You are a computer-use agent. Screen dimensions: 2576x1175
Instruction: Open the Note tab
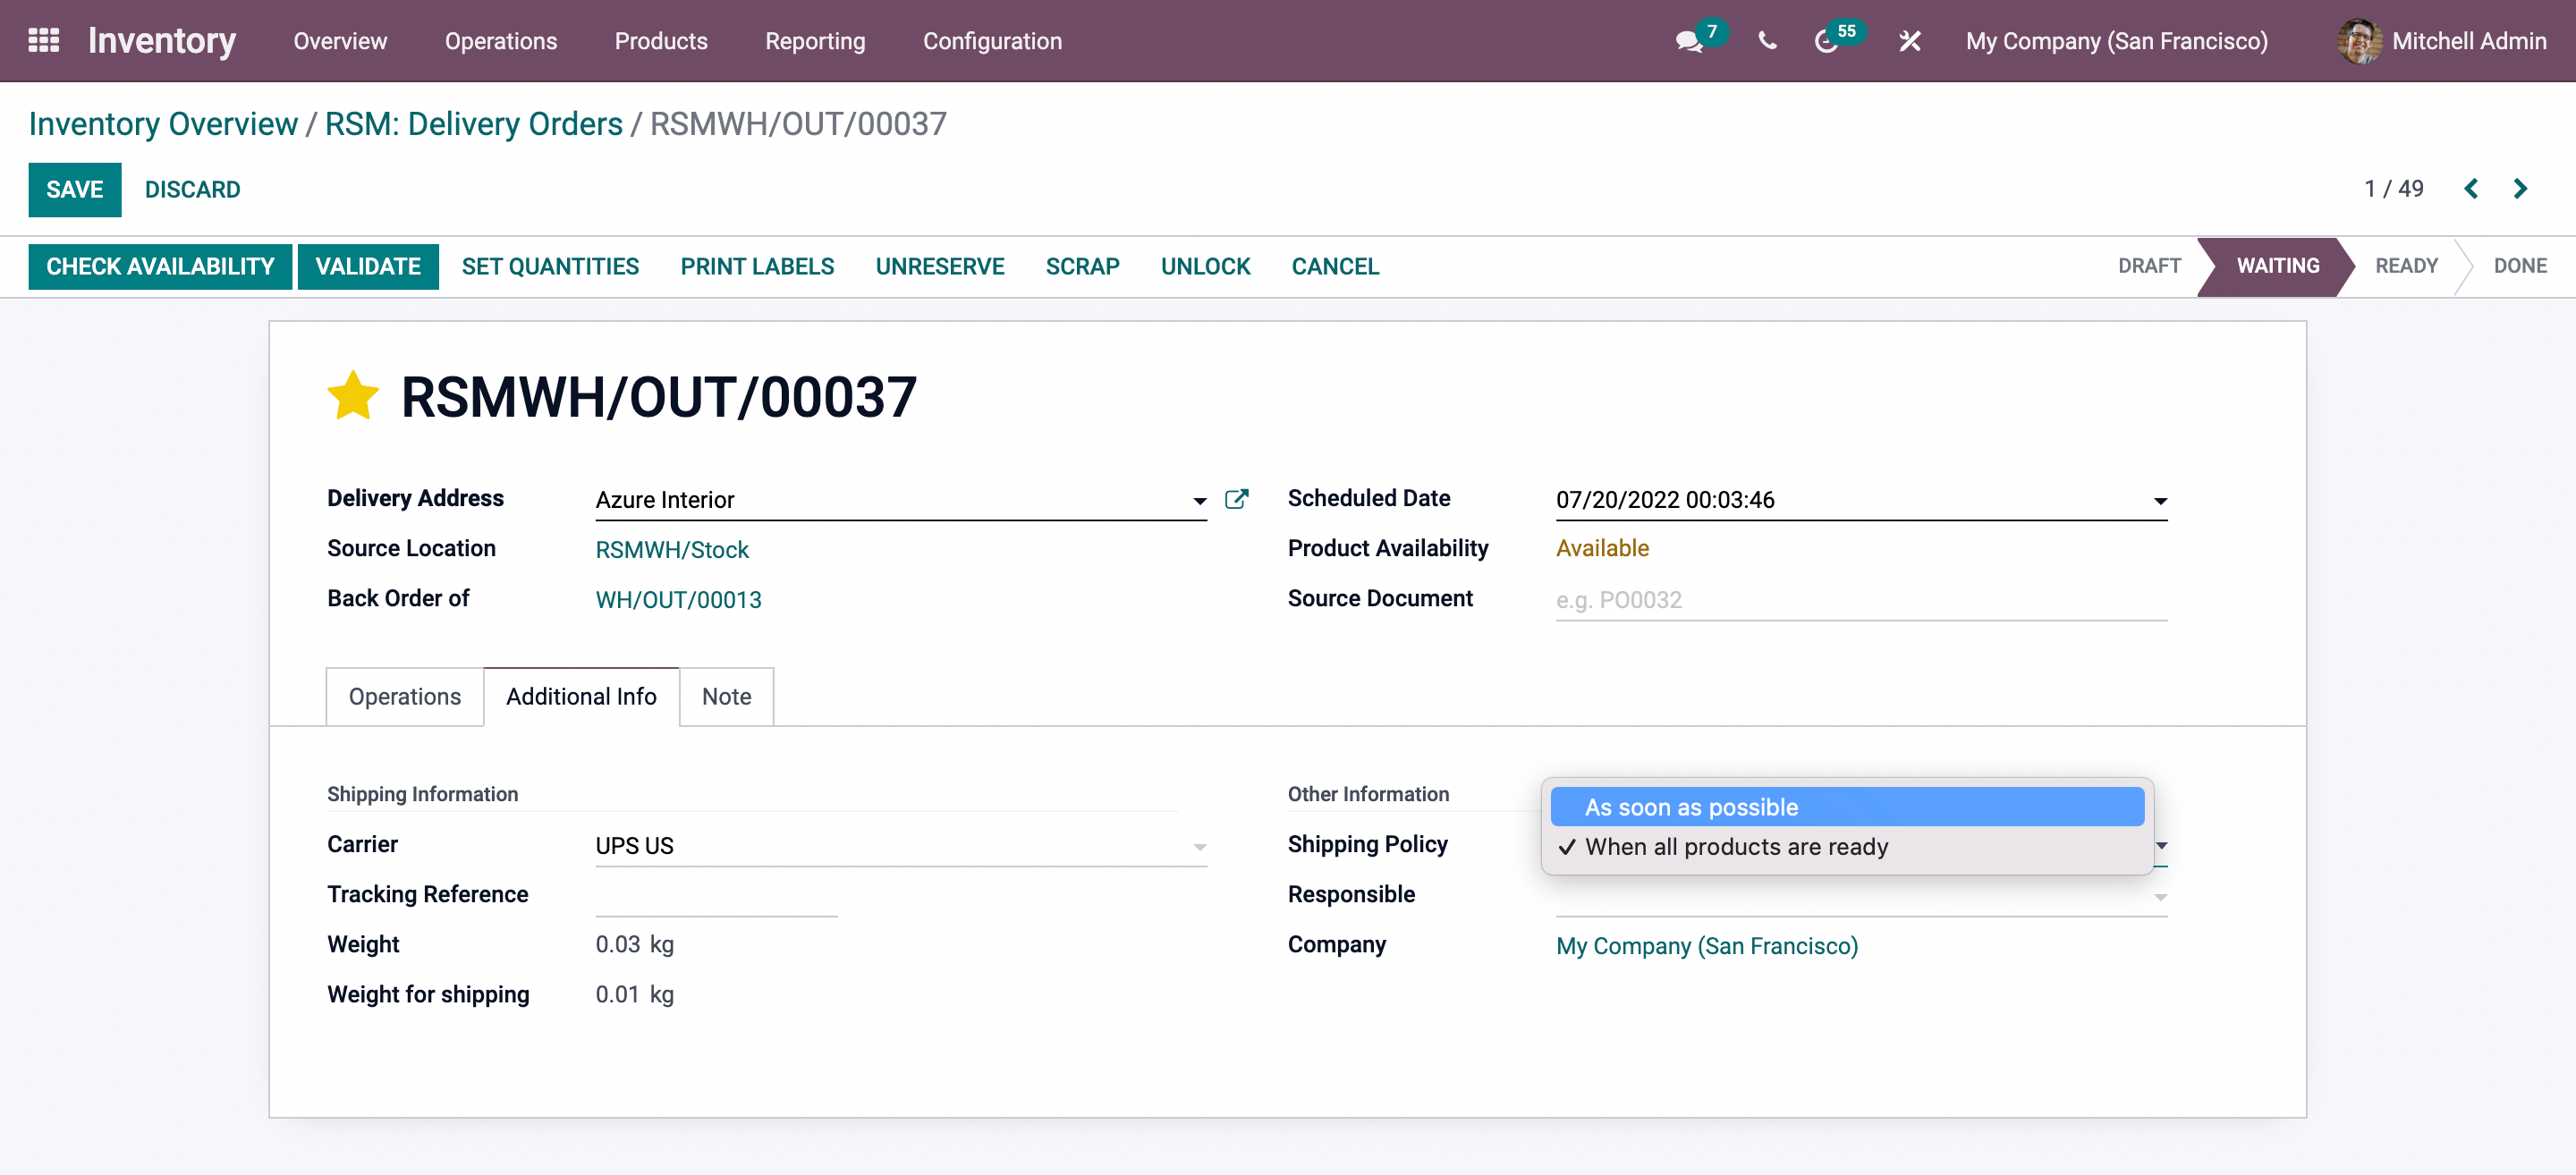(x=726, y=696)
